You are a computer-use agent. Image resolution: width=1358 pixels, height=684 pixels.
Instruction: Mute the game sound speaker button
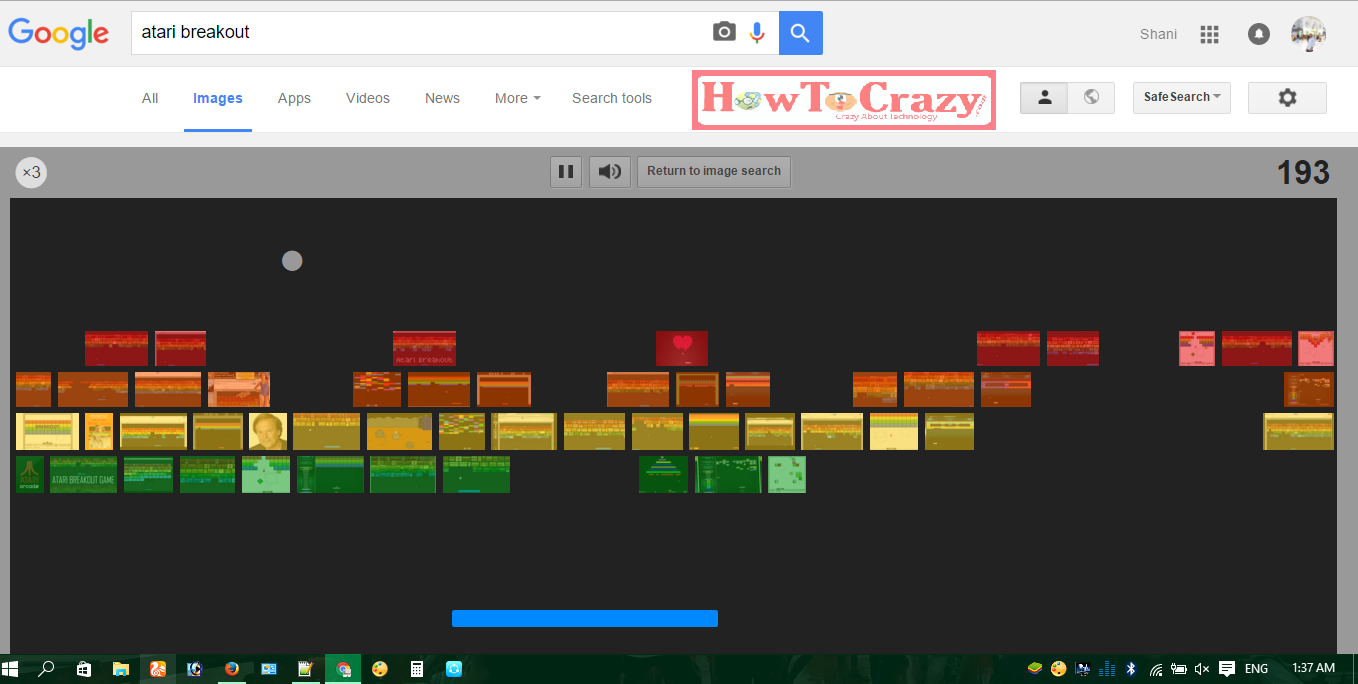click(609, 171)
